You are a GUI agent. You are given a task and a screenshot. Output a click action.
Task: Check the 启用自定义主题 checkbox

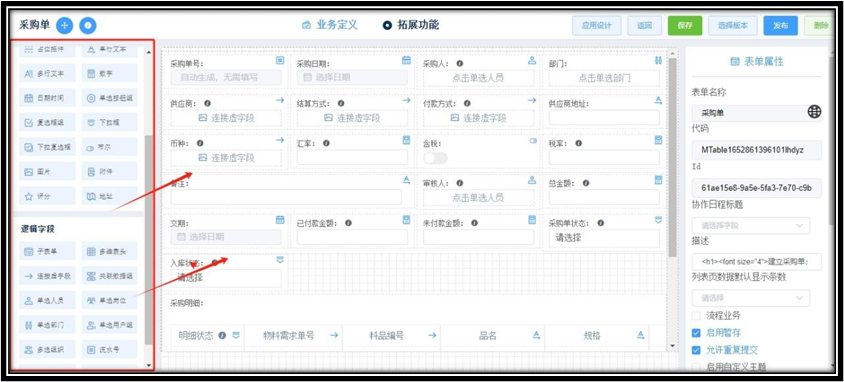pos(696,367)
